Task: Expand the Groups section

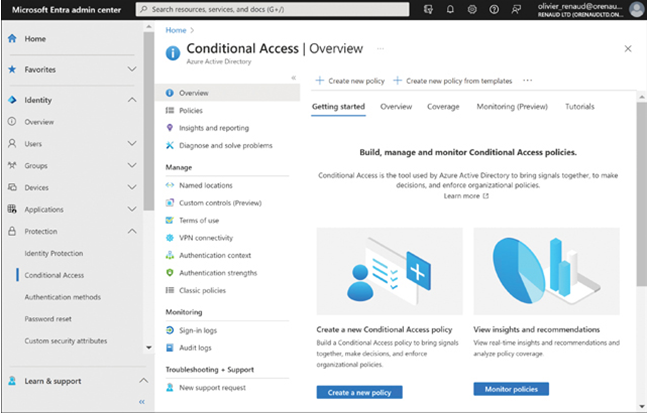Action: [132, 165]
